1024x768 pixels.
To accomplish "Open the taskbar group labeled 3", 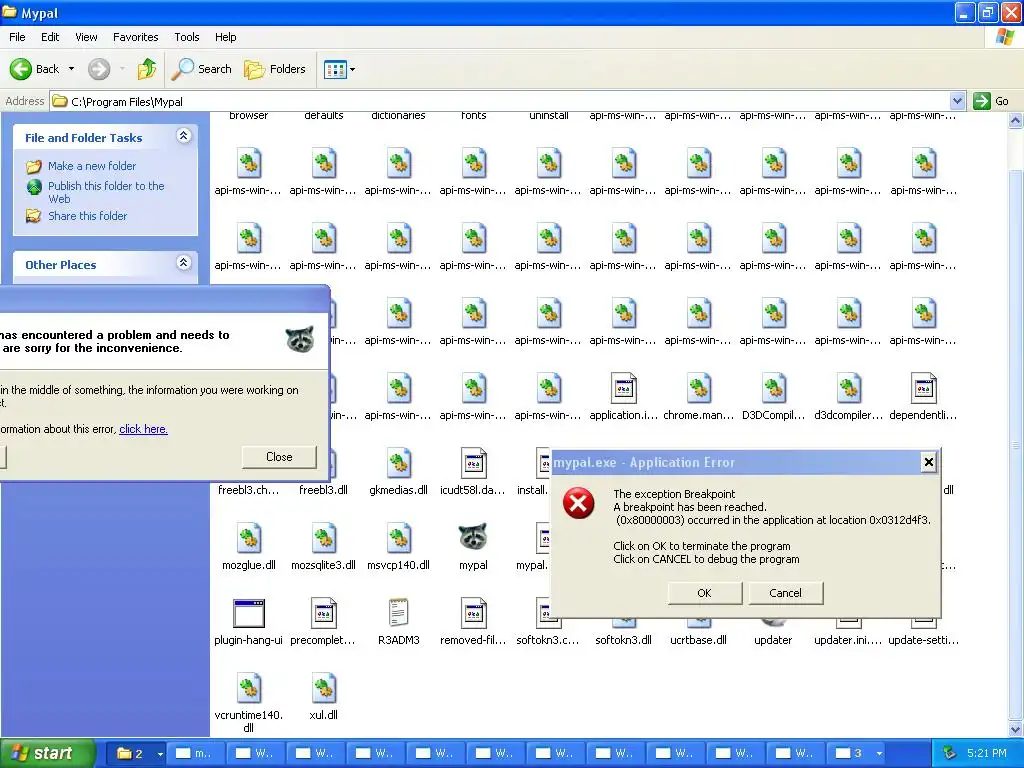I will 857,754.
